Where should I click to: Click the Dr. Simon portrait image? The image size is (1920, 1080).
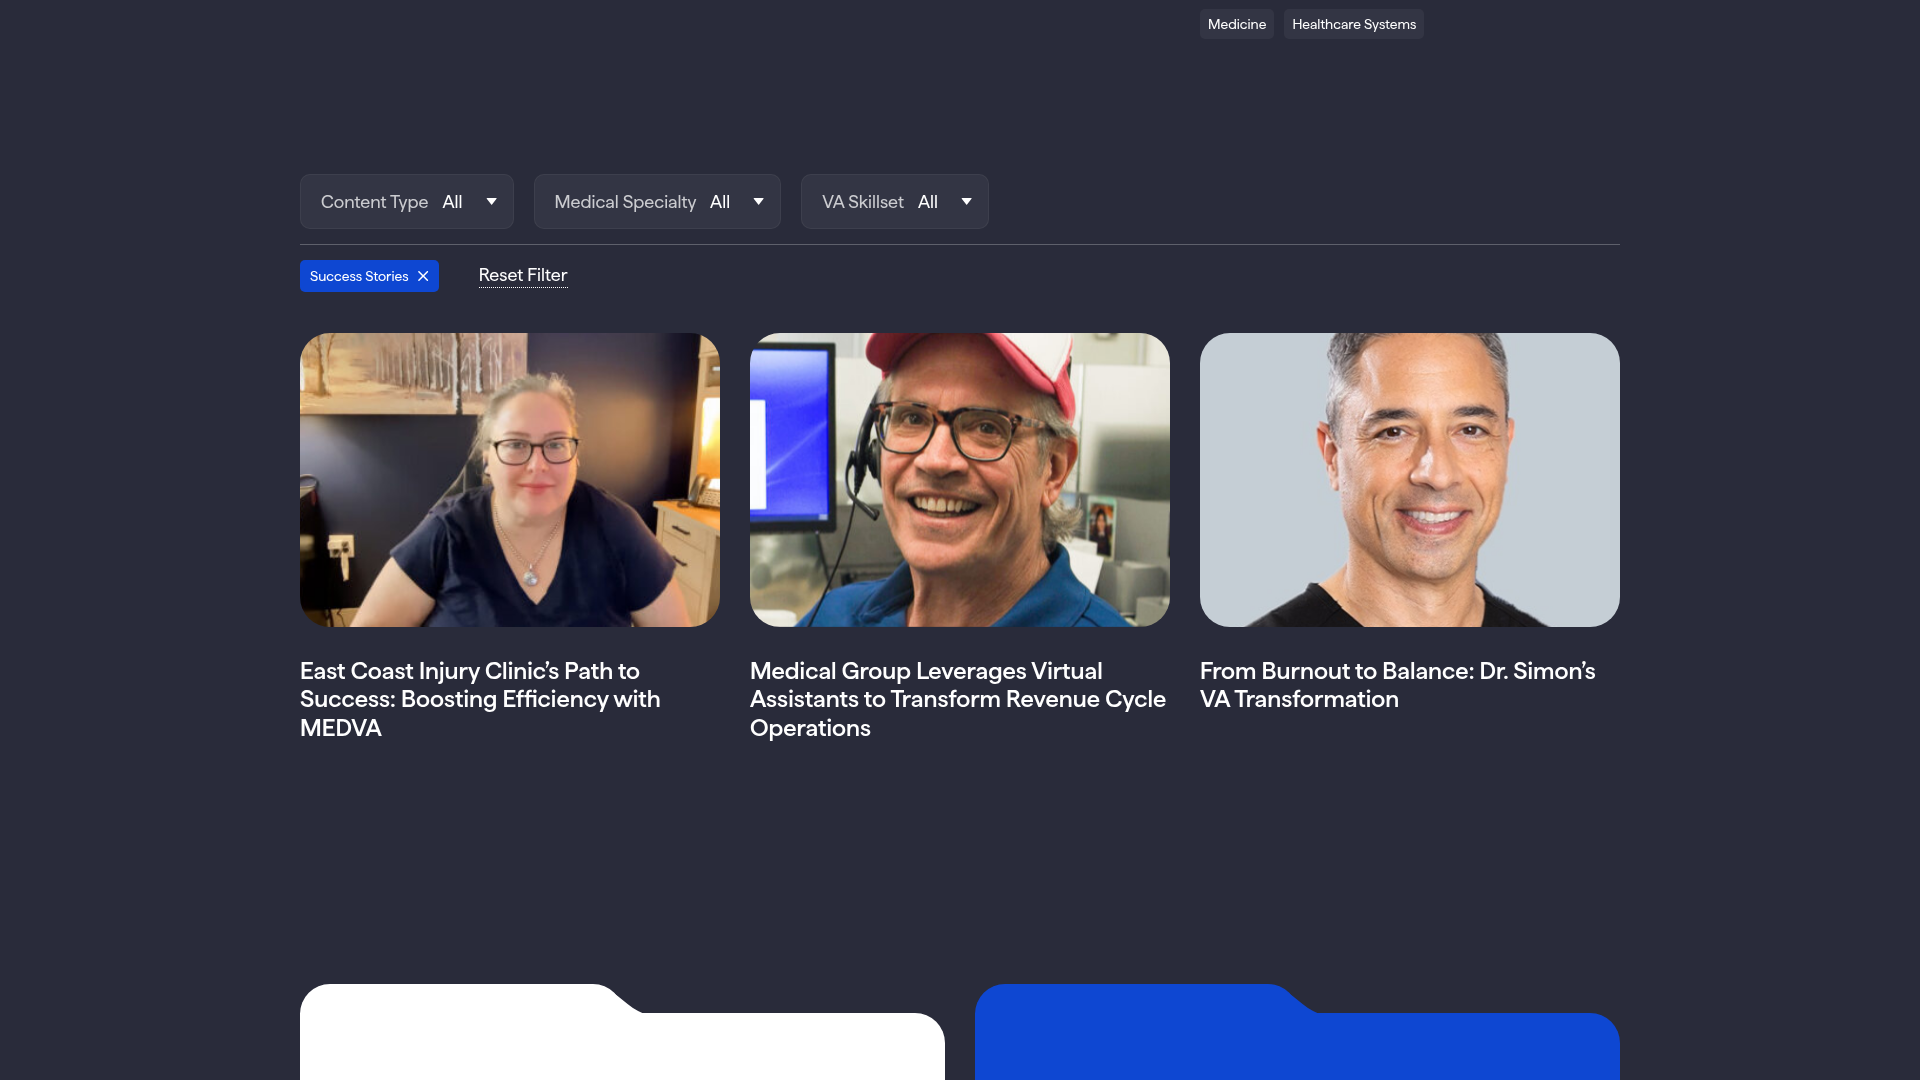1409,480
